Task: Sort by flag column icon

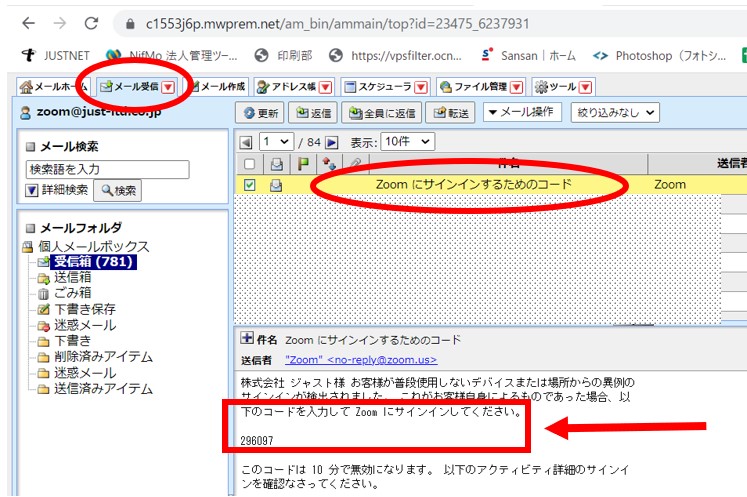Action: point(303,164)
